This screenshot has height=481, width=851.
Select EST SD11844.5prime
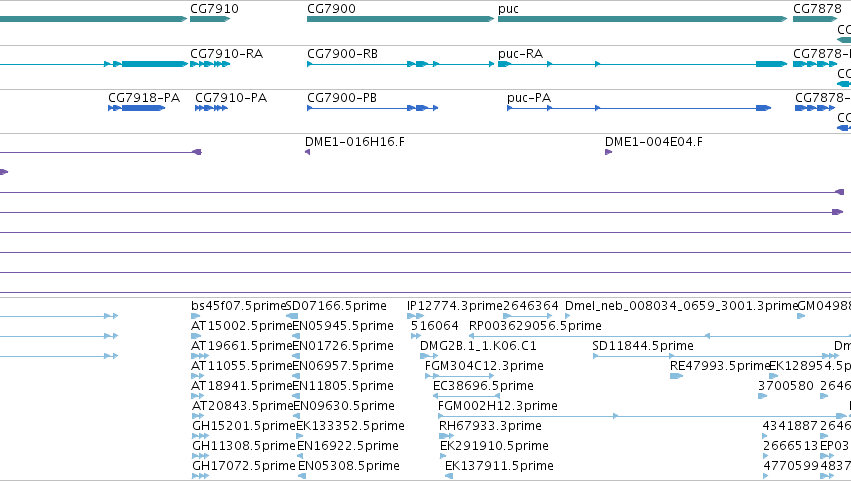pos(643,346)
